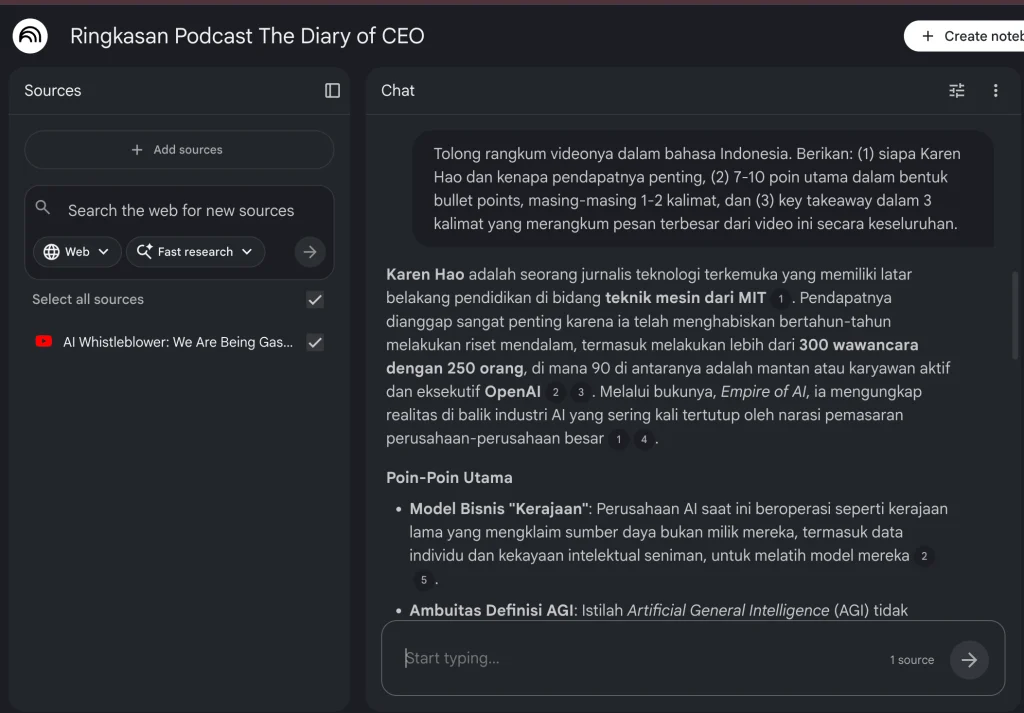Open citation 1 after teknik mesin MIT

coord(779,297)
